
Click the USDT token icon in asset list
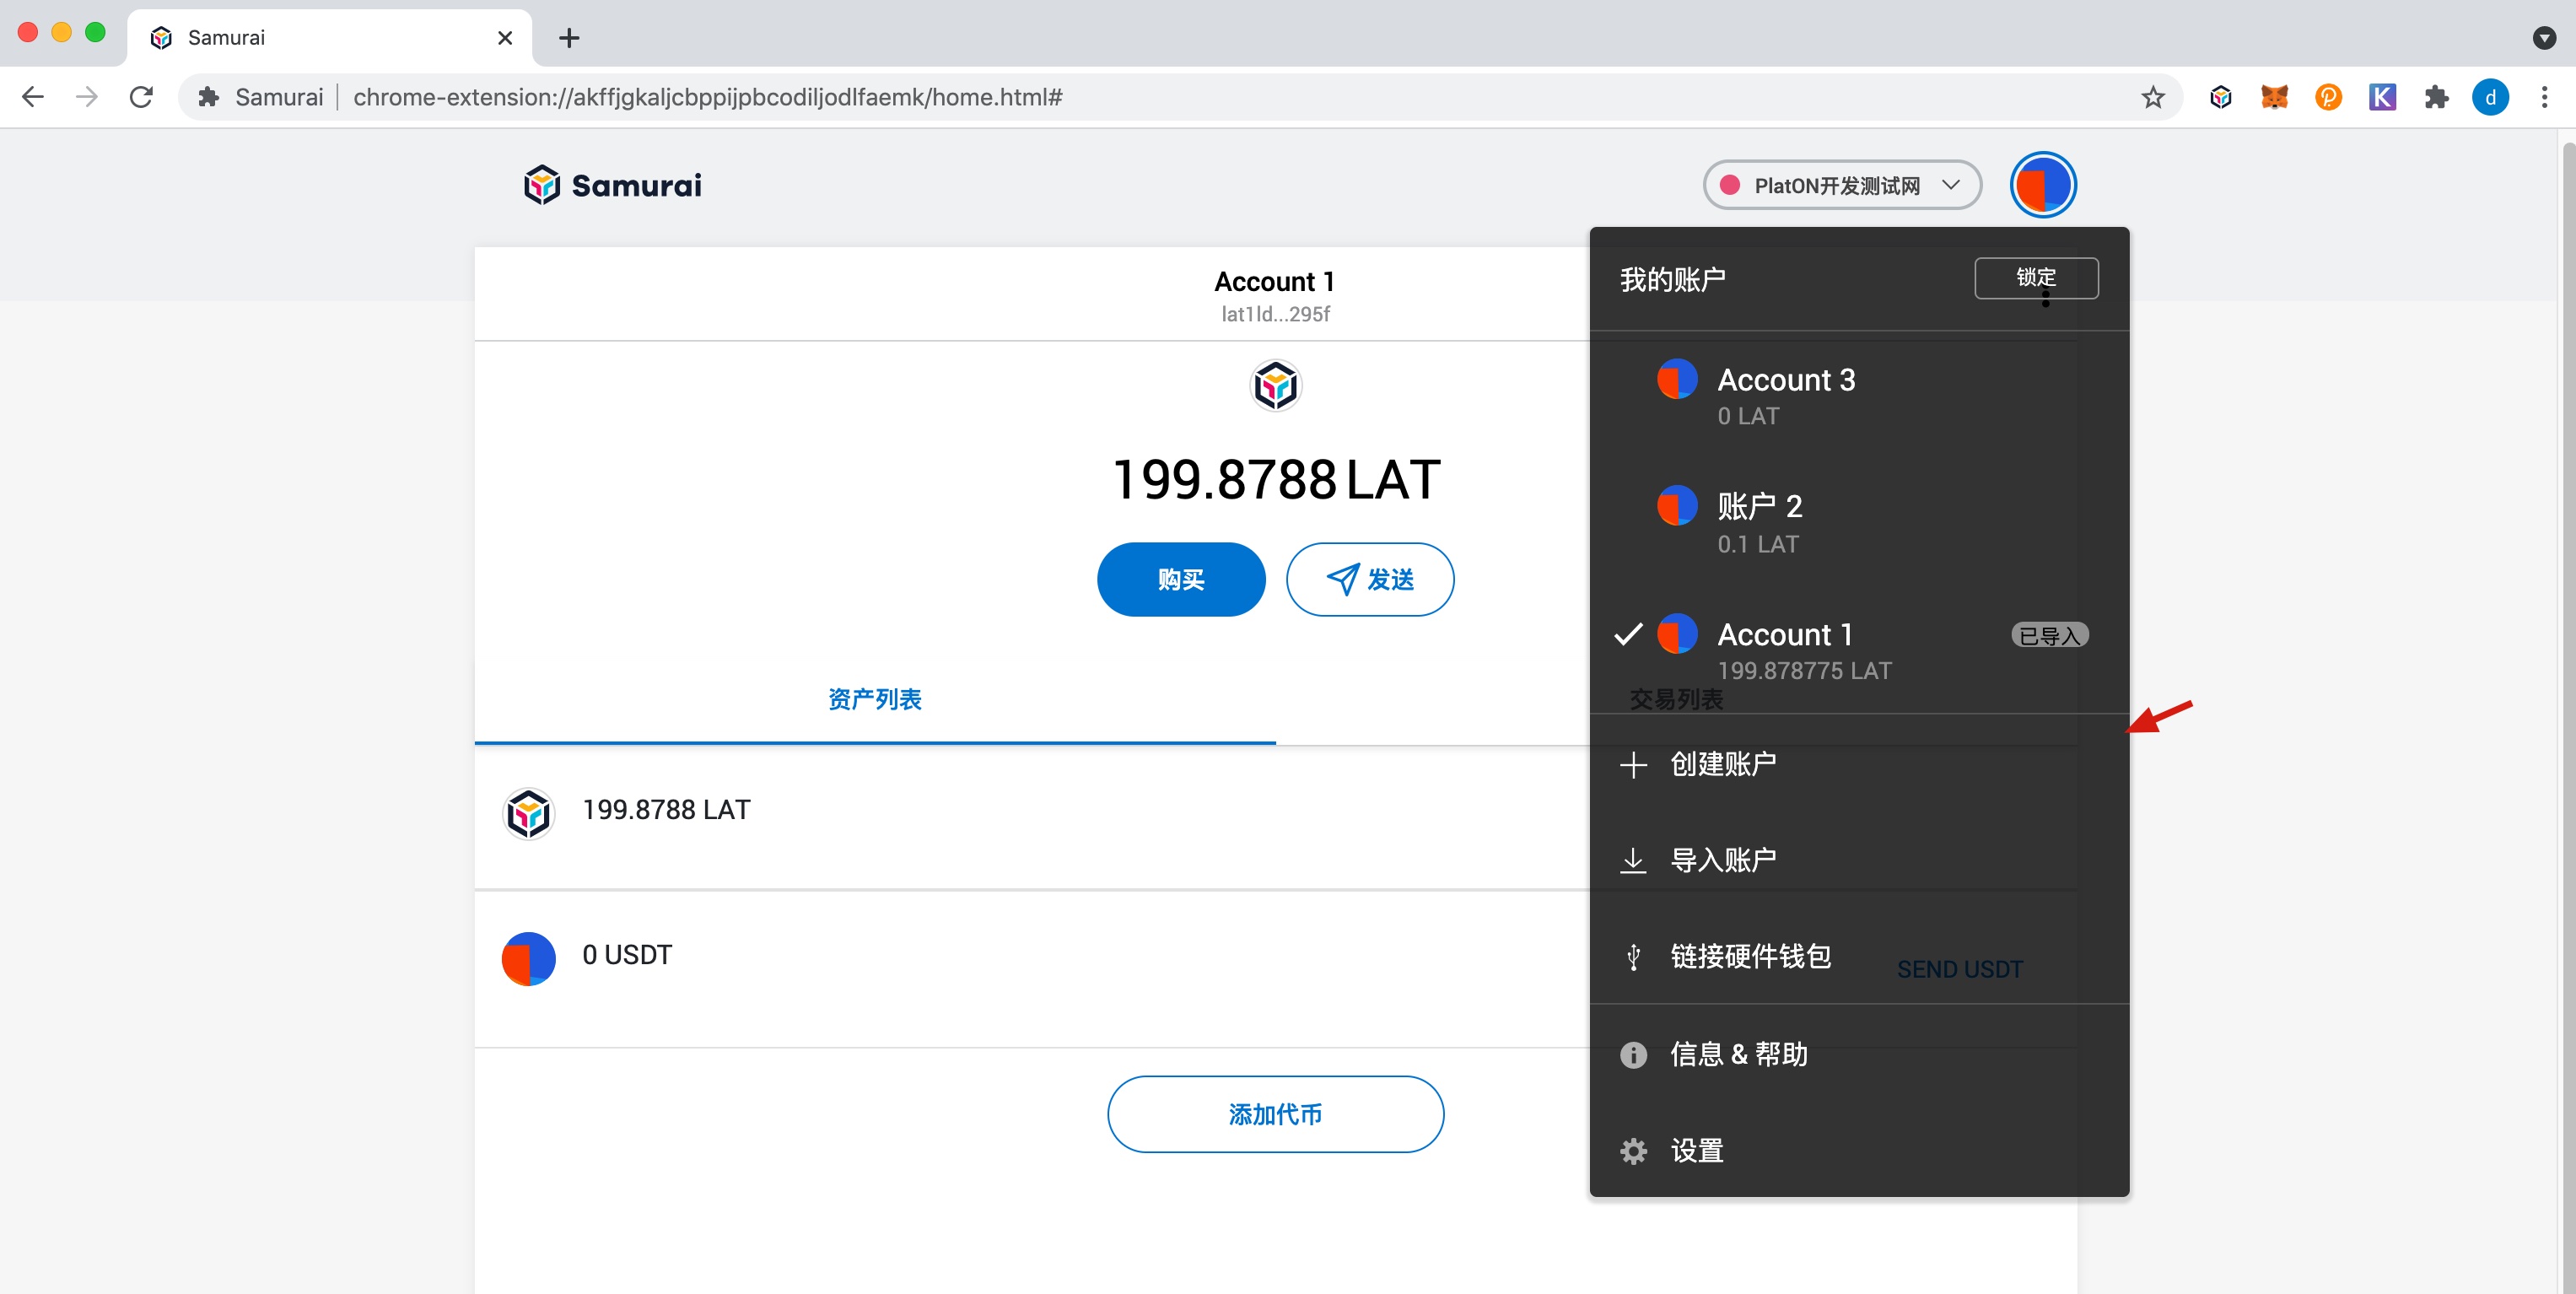[528, 954]
